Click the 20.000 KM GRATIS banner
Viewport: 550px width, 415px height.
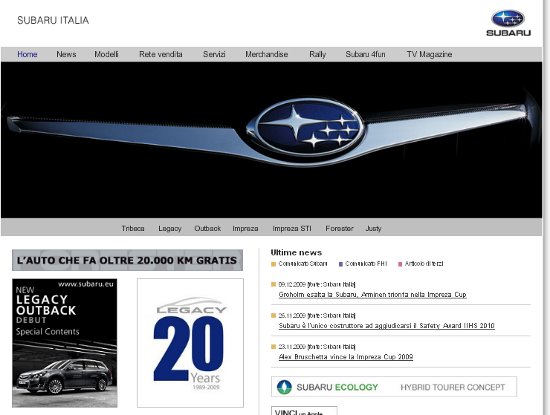point(127,260)
